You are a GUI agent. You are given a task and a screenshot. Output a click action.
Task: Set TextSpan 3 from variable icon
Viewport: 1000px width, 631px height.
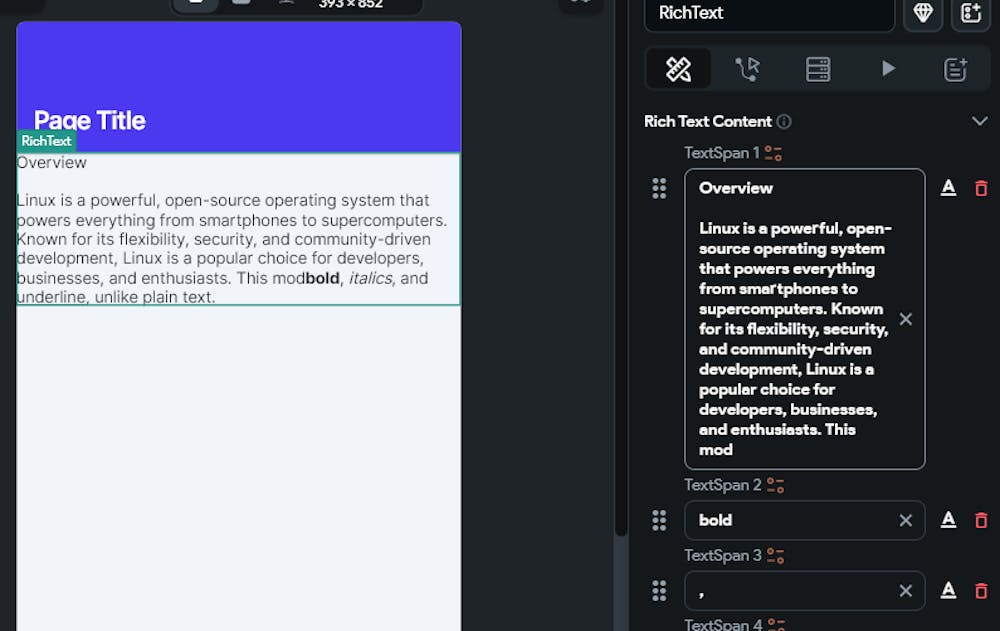point(776,556)
